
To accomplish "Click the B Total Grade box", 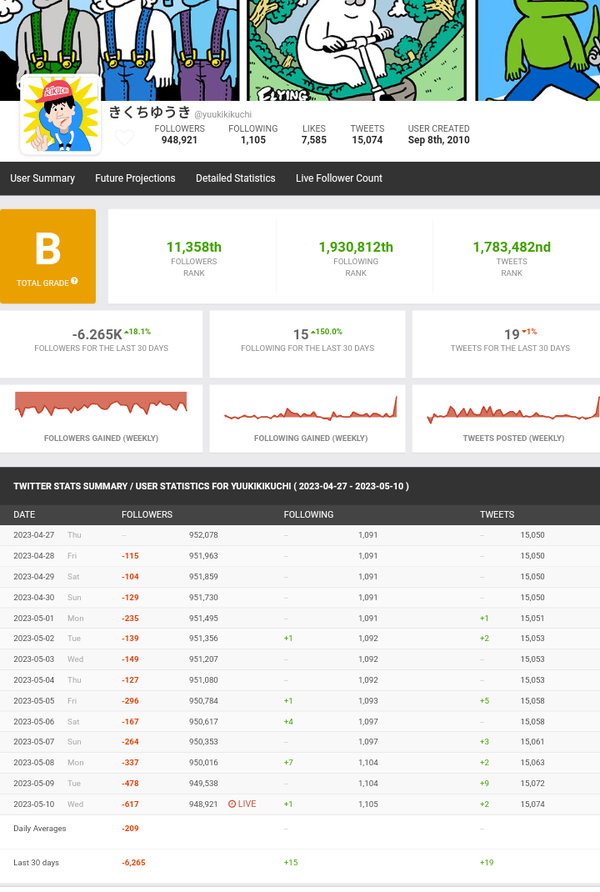I will (x=48, y=256).
